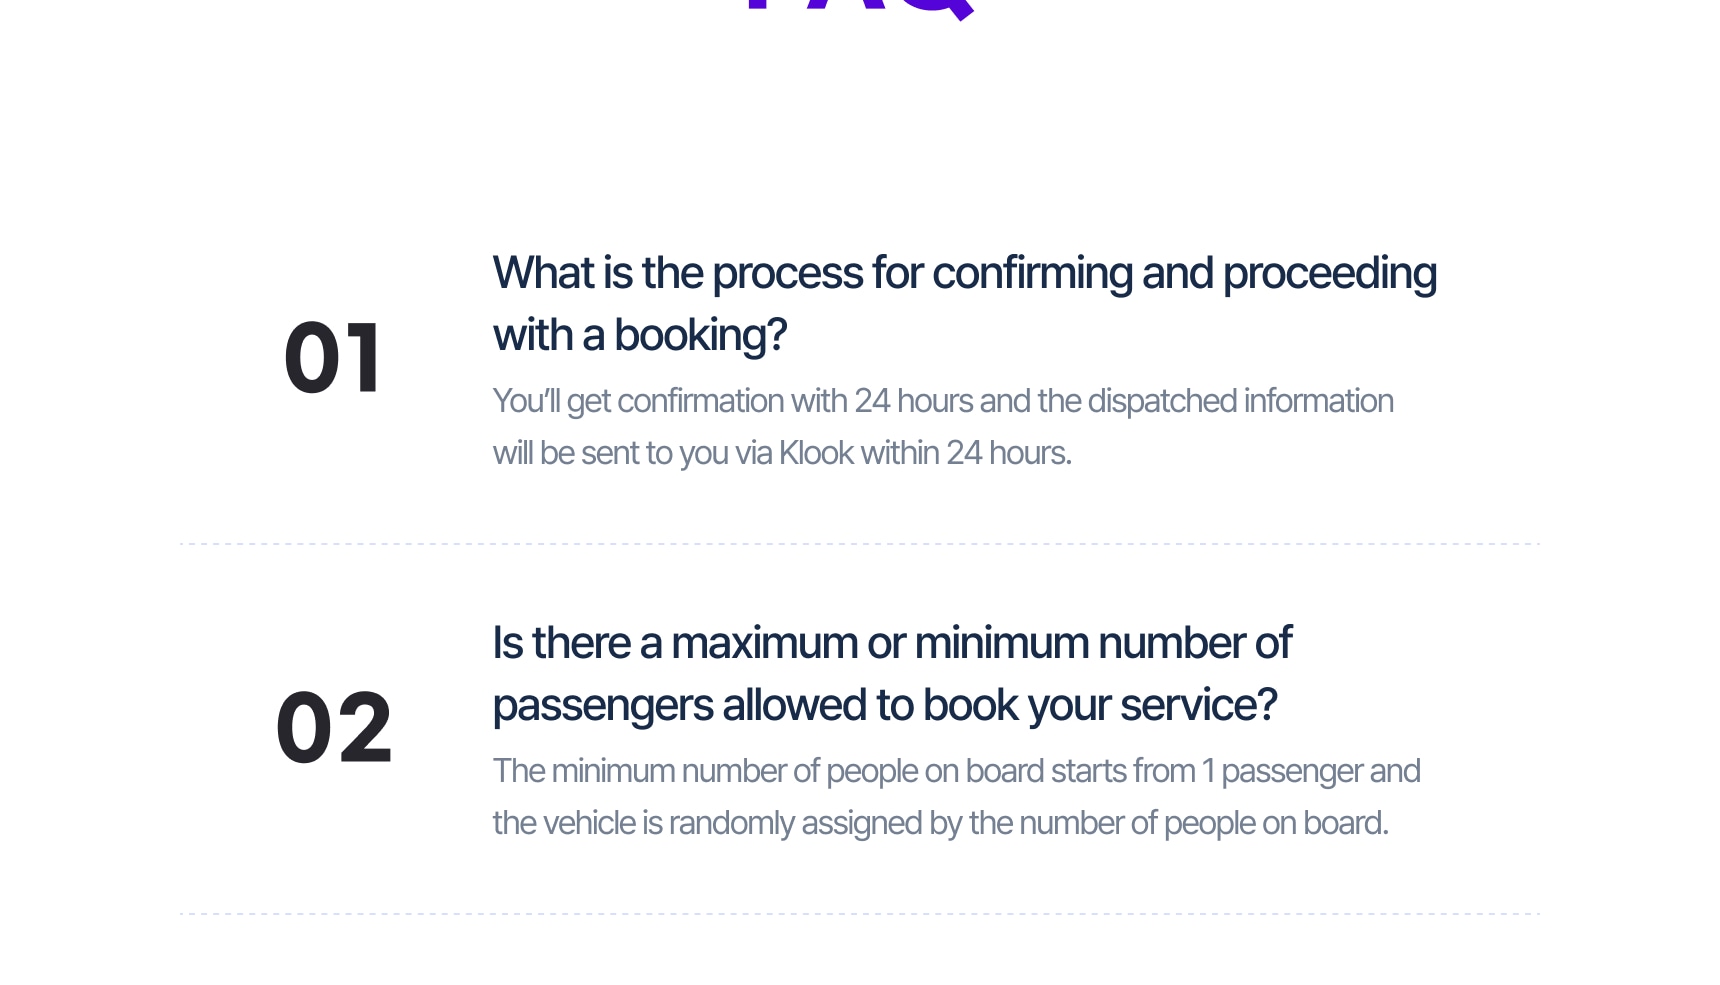
Task: Click the word 'maximum' in the second question
Action: click(x=765, y=643)
